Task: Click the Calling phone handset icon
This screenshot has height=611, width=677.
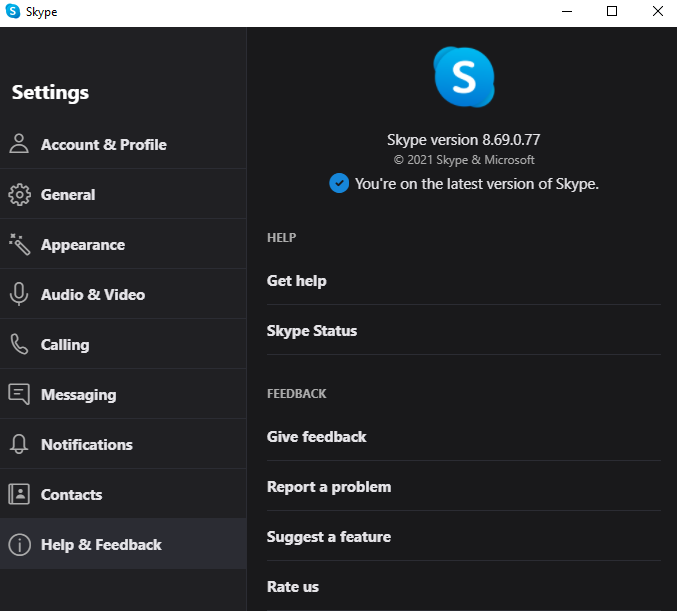Action: tap(19, 344)
